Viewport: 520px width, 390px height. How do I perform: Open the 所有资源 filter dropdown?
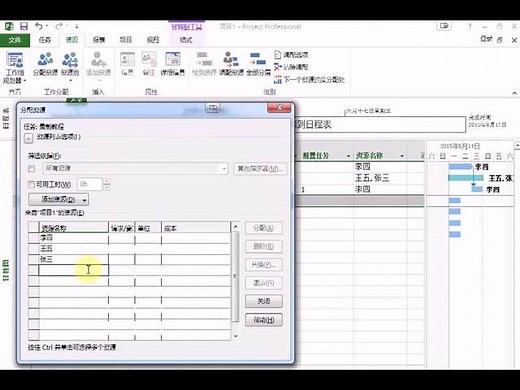click(x=224, y=168)
